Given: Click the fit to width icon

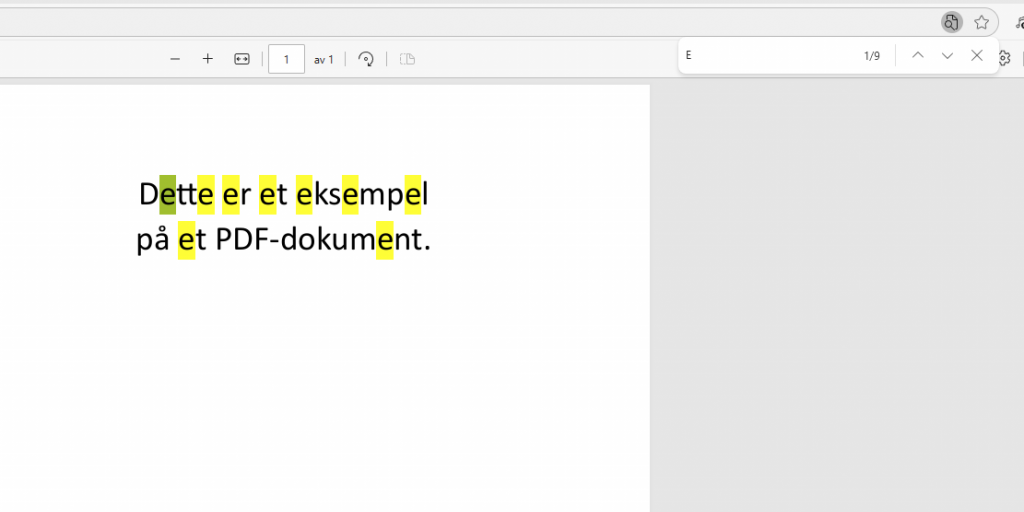Looking at the screenshot, I should point(242,59).
